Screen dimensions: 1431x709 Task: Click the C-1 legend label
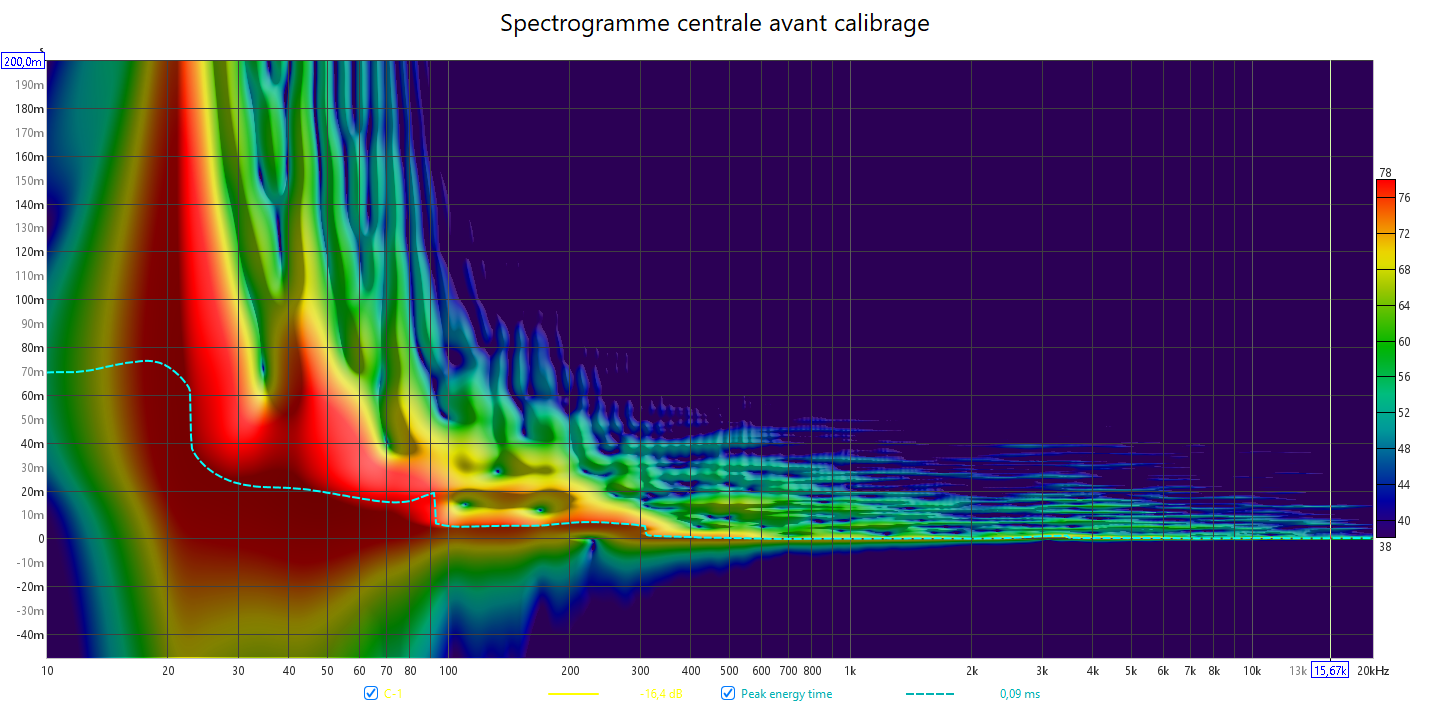click(x=393, y=694)
